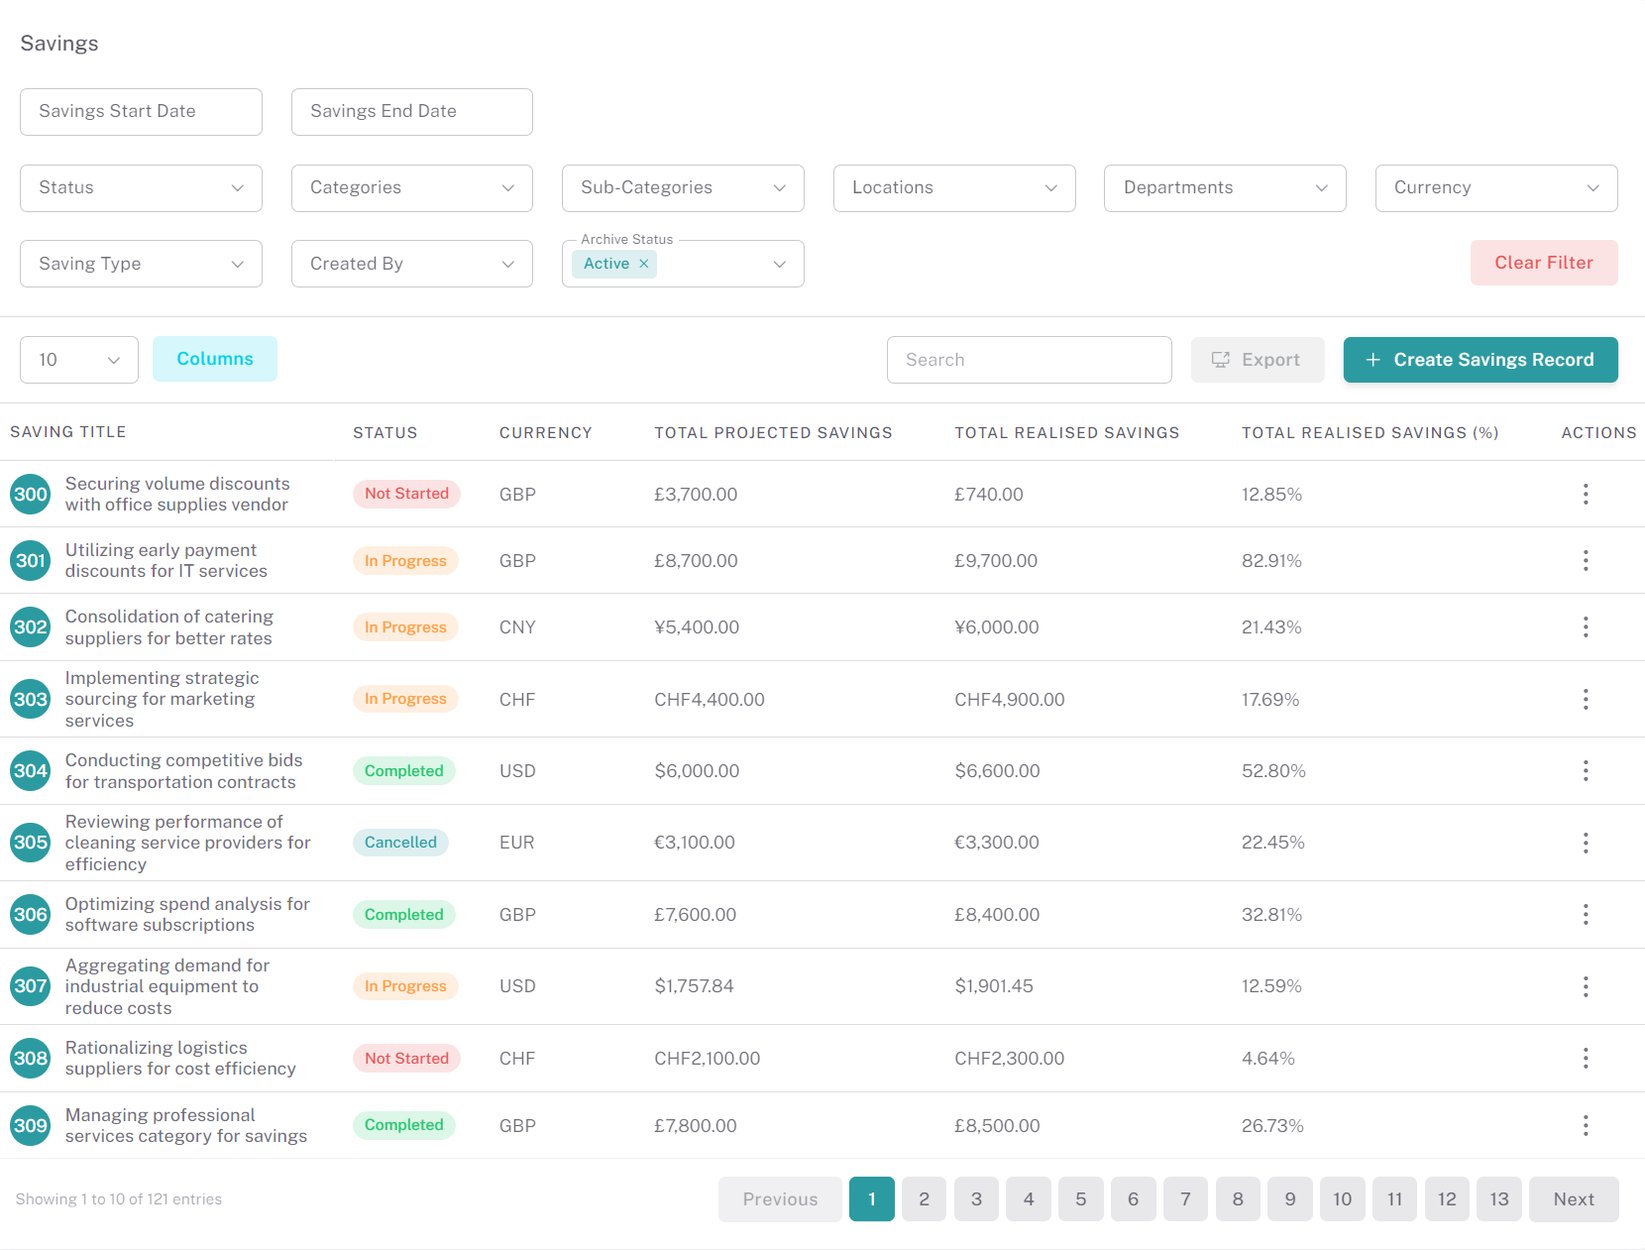Click the Search input box

[x=1029, y=360]
